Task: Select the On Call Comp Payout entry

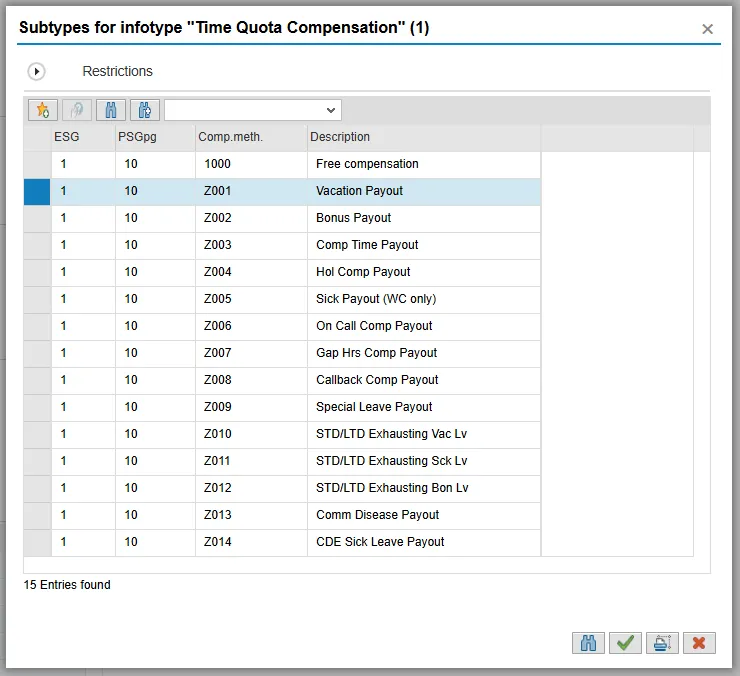Action: click(x=374, y=326)
